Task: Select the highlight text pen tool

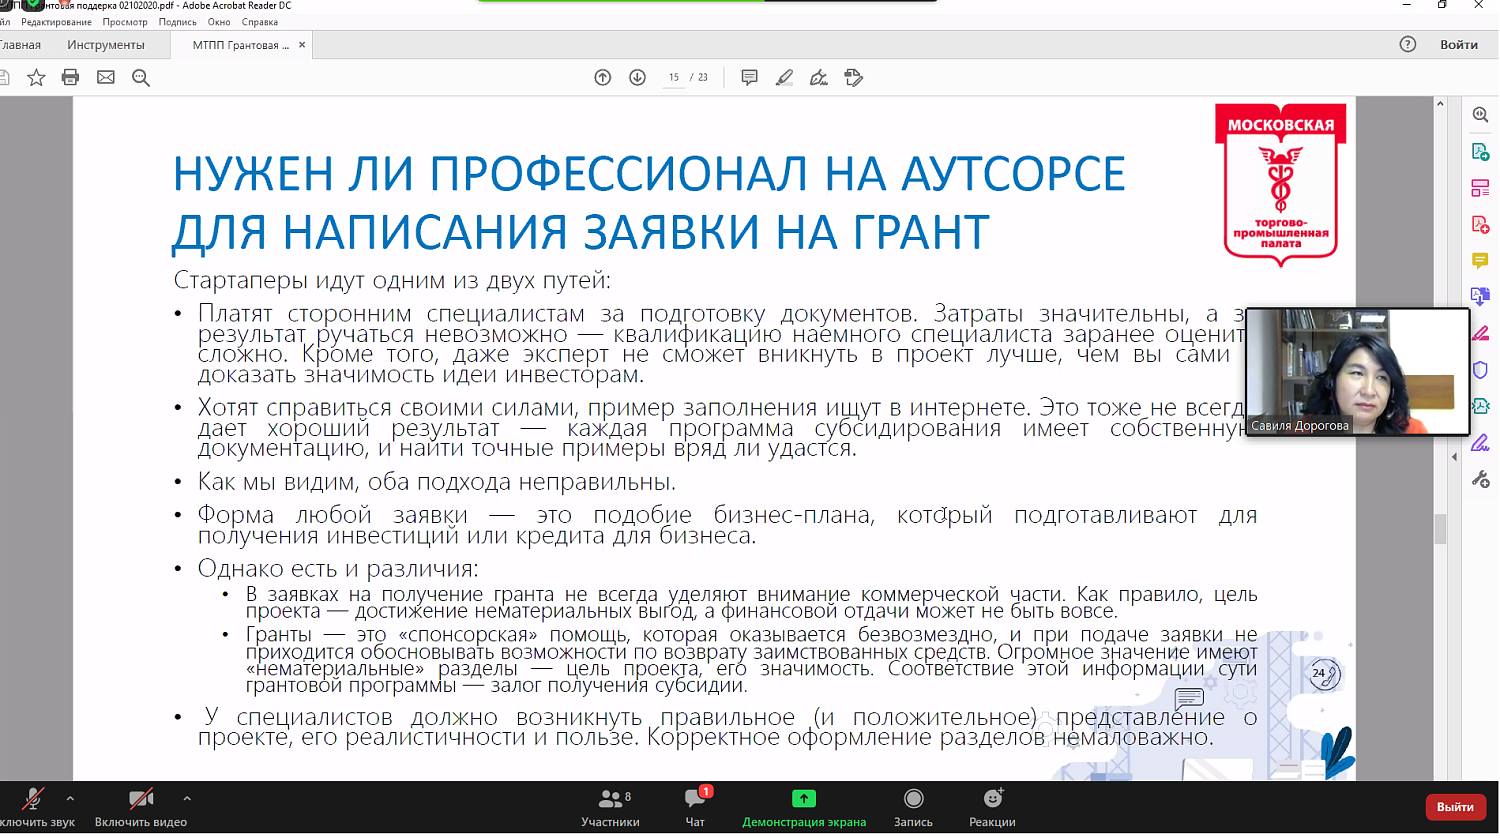Action: pos(784,77)
